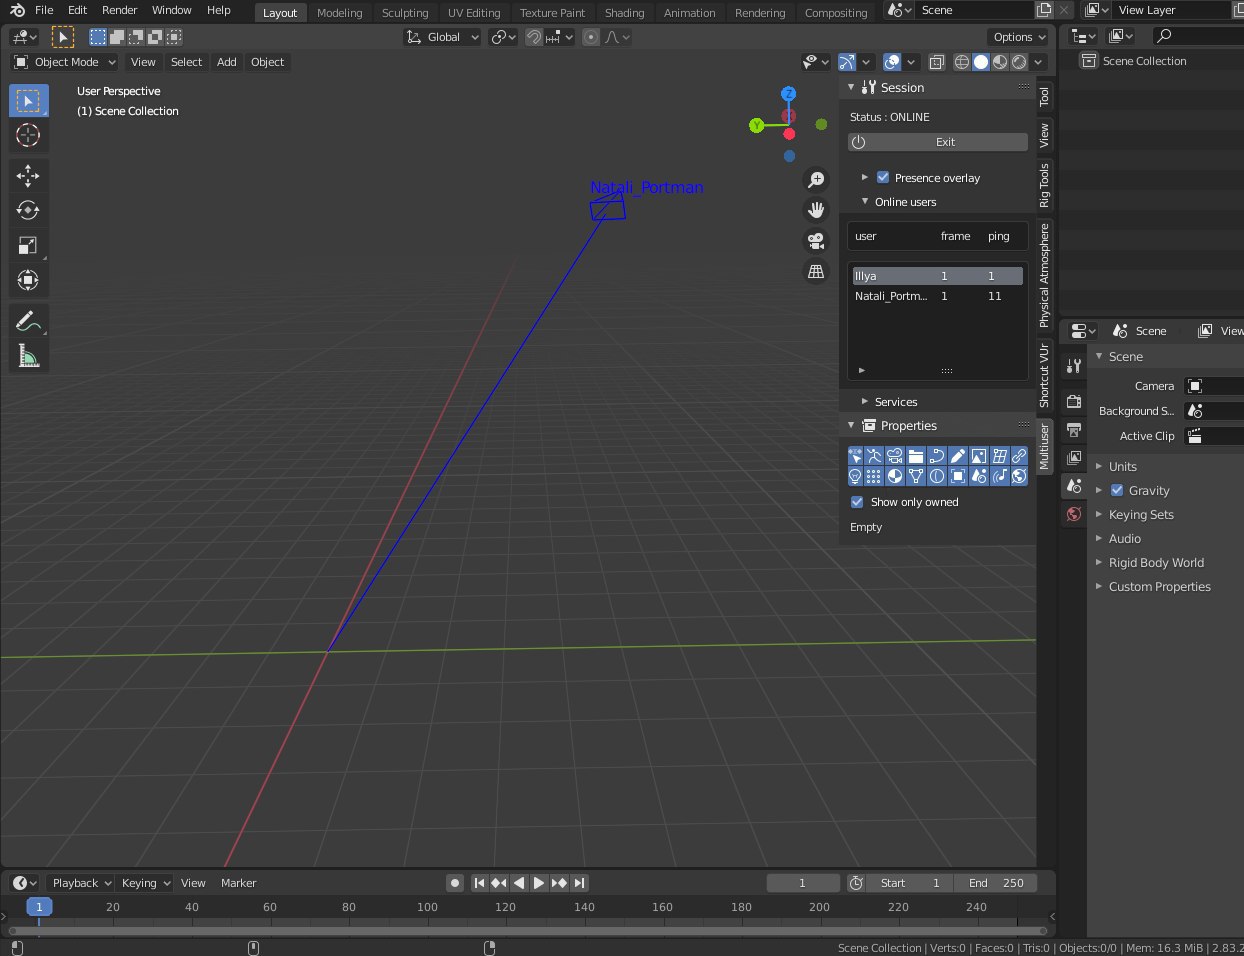Pick the Measure tool

28,355
